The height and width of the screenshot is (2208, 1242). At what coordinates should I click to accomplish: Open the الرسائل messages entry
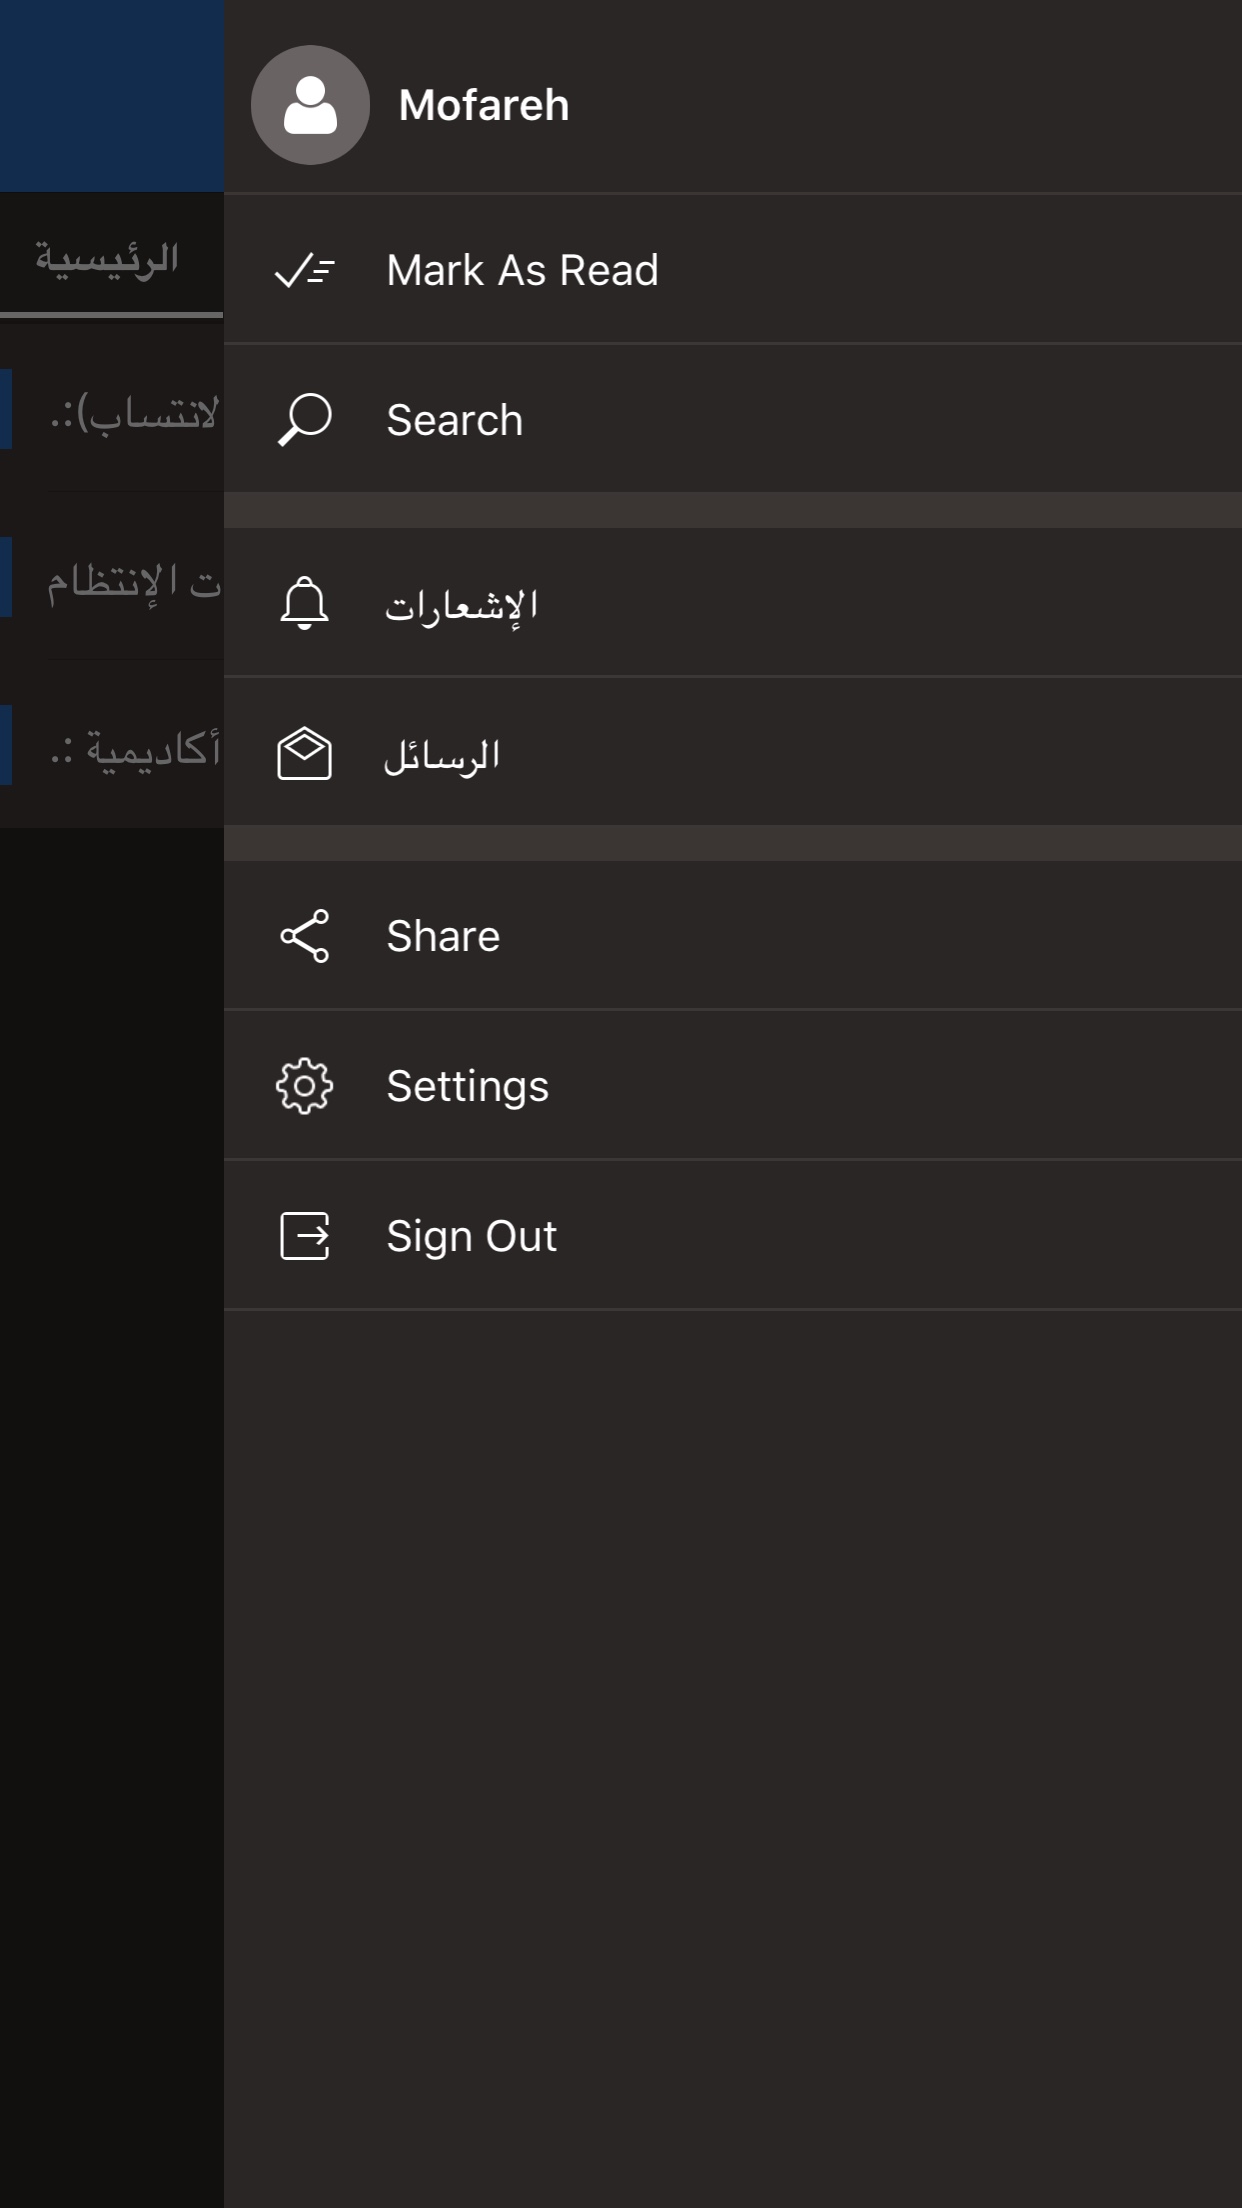[x=733, y=753]
